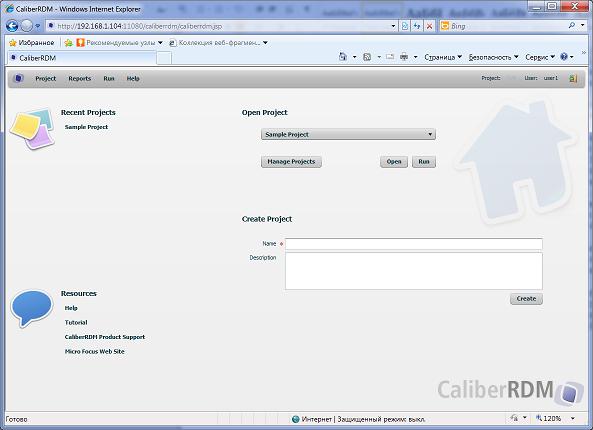The height and width of the screenshot is (430, 593).
Task: Open the Сервис menu dropdown
Action: pos(540,57)
